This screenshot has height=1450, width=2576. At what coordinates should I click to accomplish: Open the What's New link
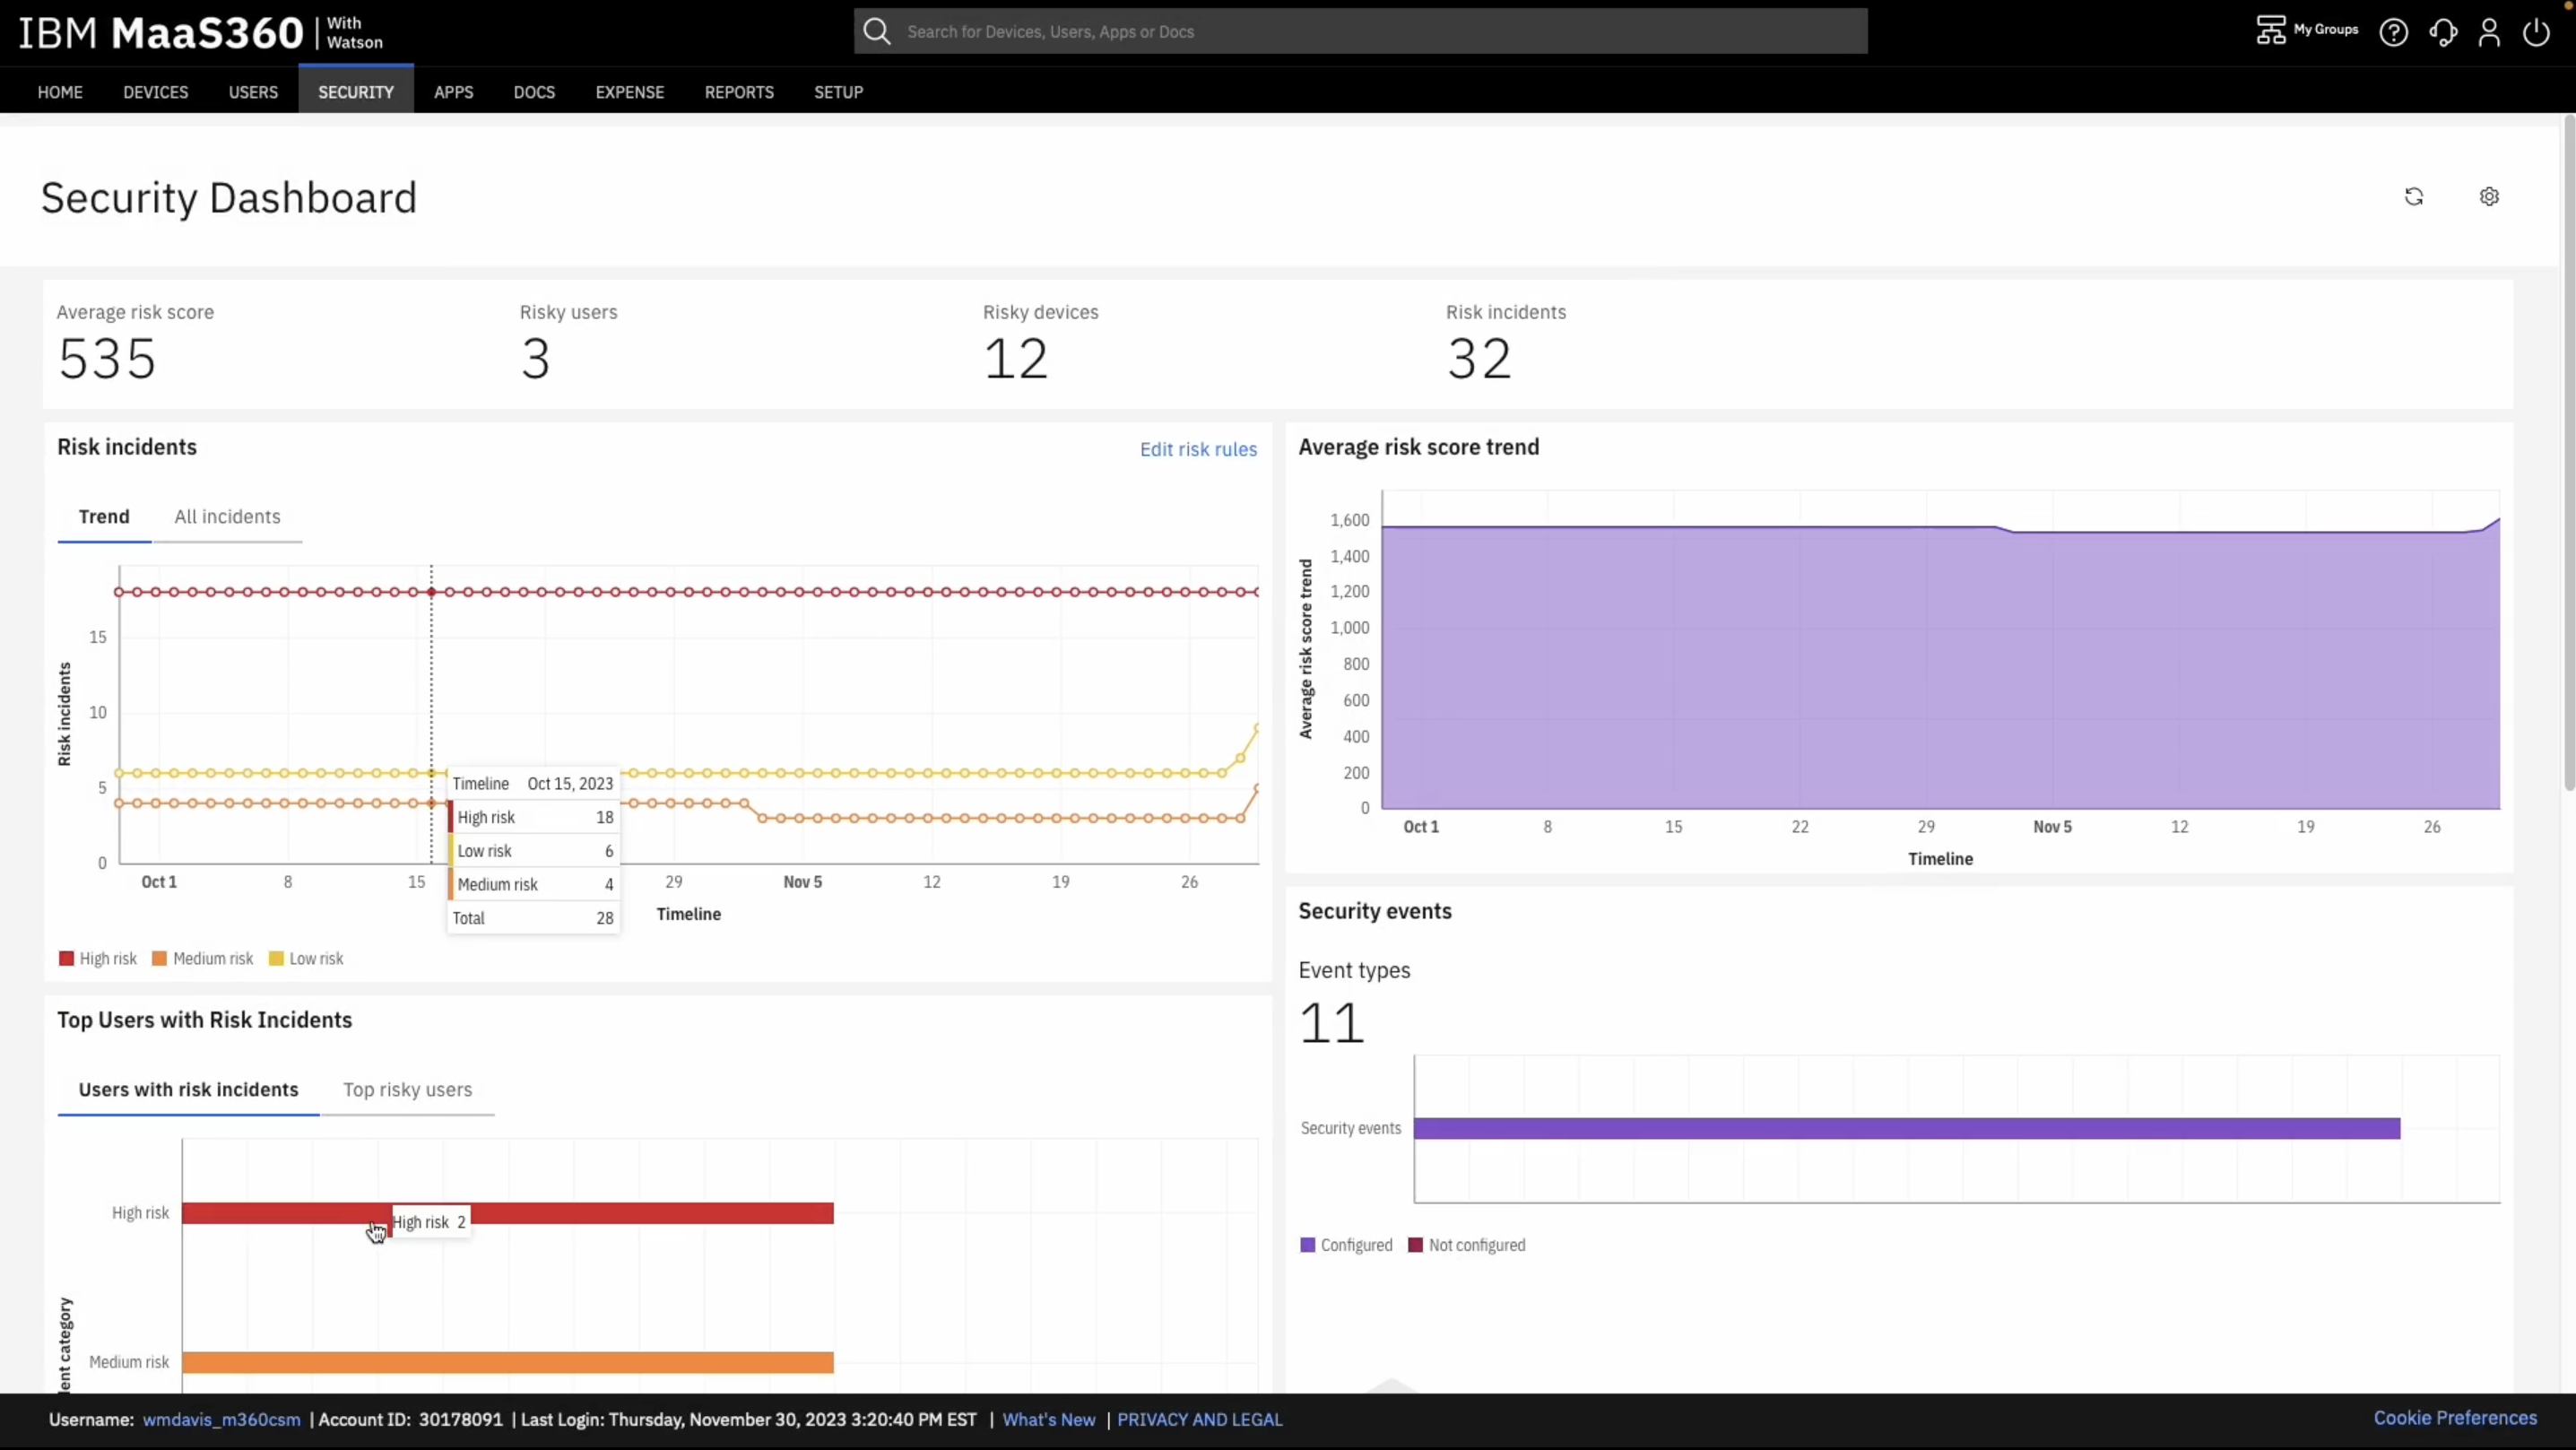[1048, 1419]
